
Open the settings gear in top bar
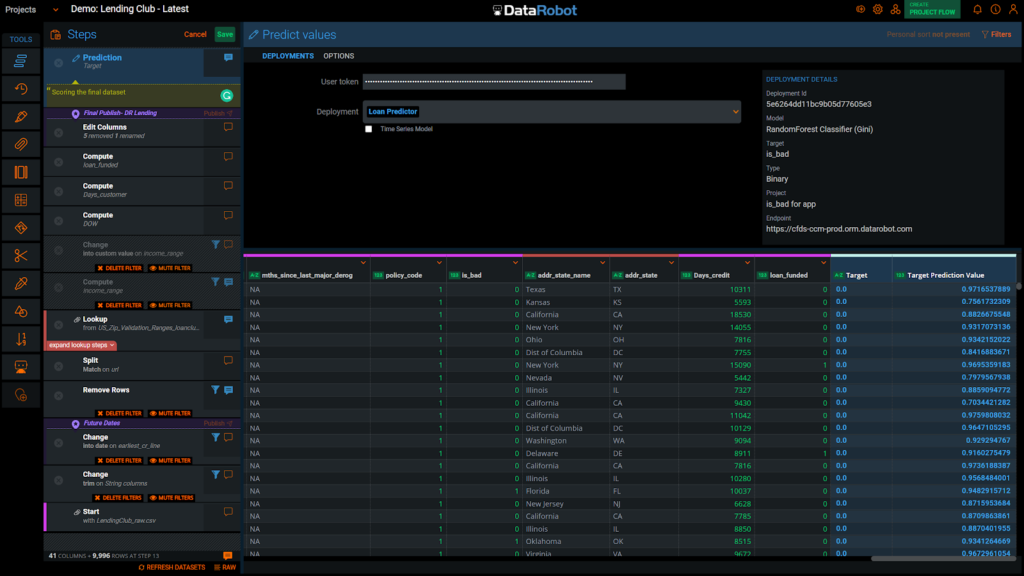click(877, 9)
